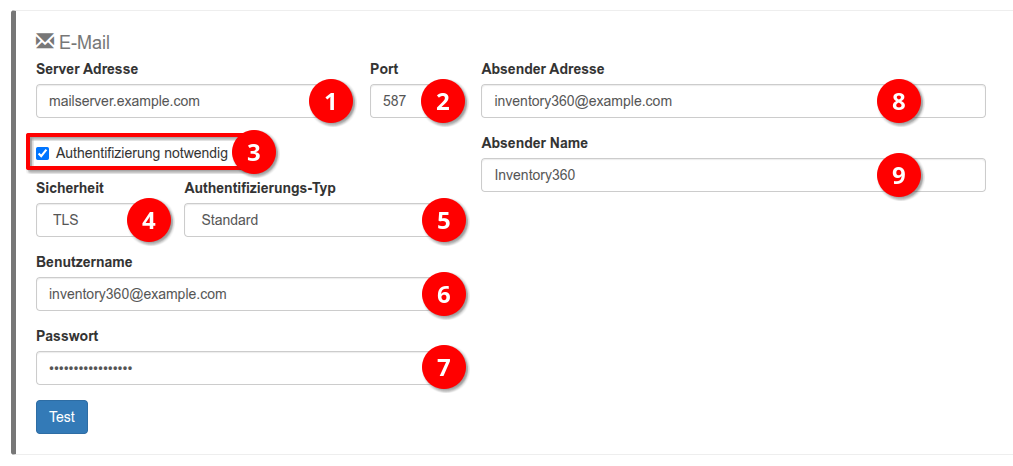Click red marker number 3
The height and width of the screenshot is (466, 1013).
point(253,153)
